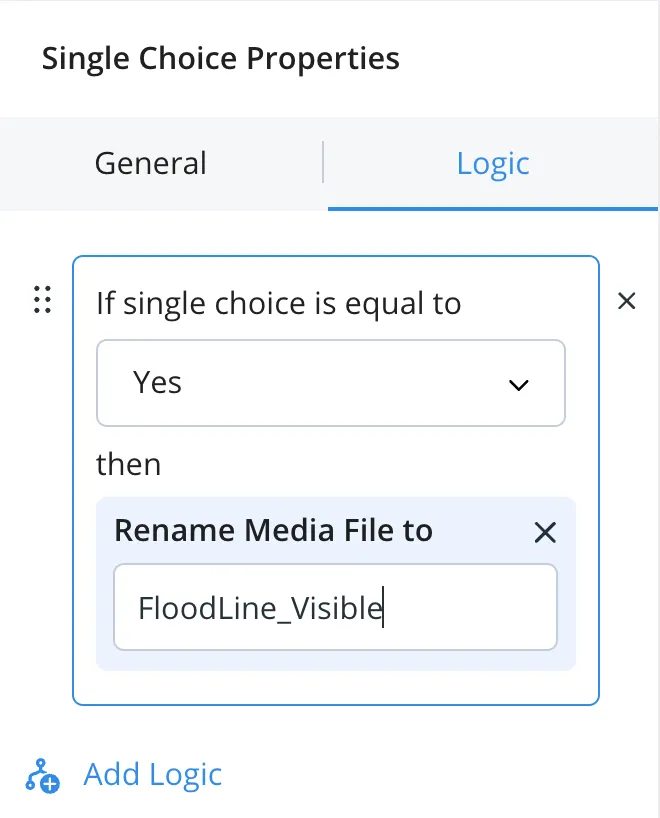Click the blue underline beneath the Logic tab
Image resolution: width=660 pixels, height=818 pixels.
click(493, 209)
